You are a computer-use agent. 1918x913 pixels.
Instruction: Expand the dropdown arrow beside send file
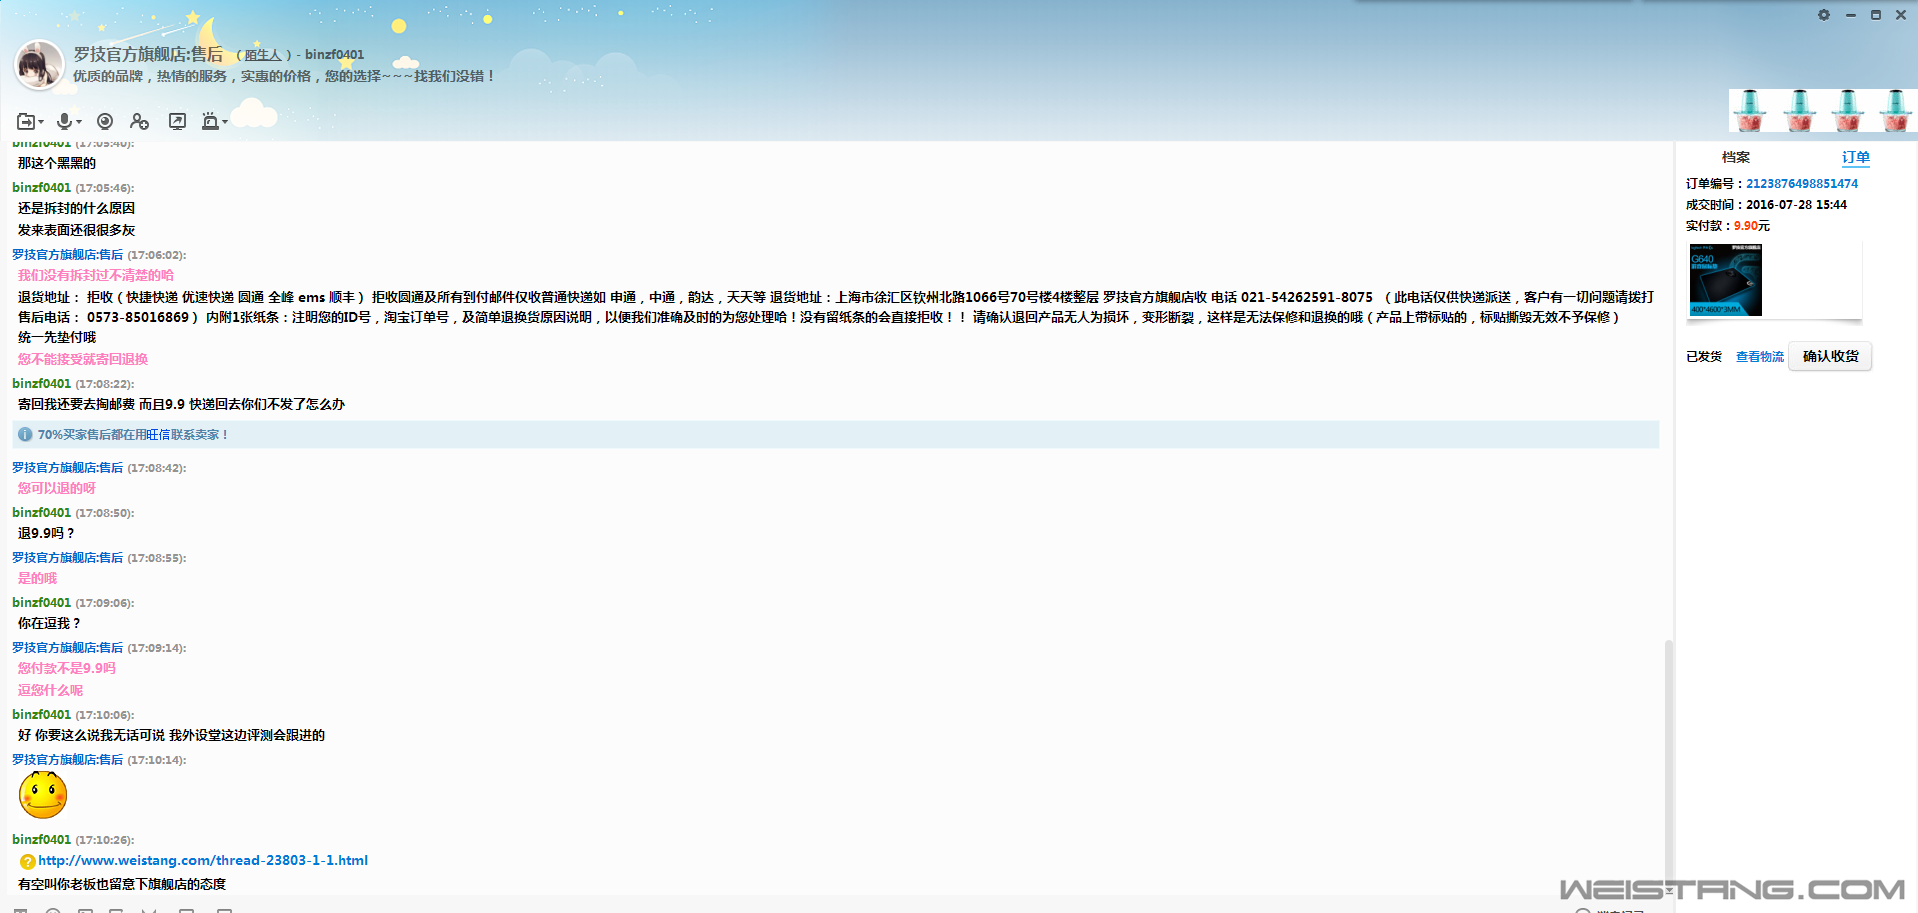[x=41, y=122]
